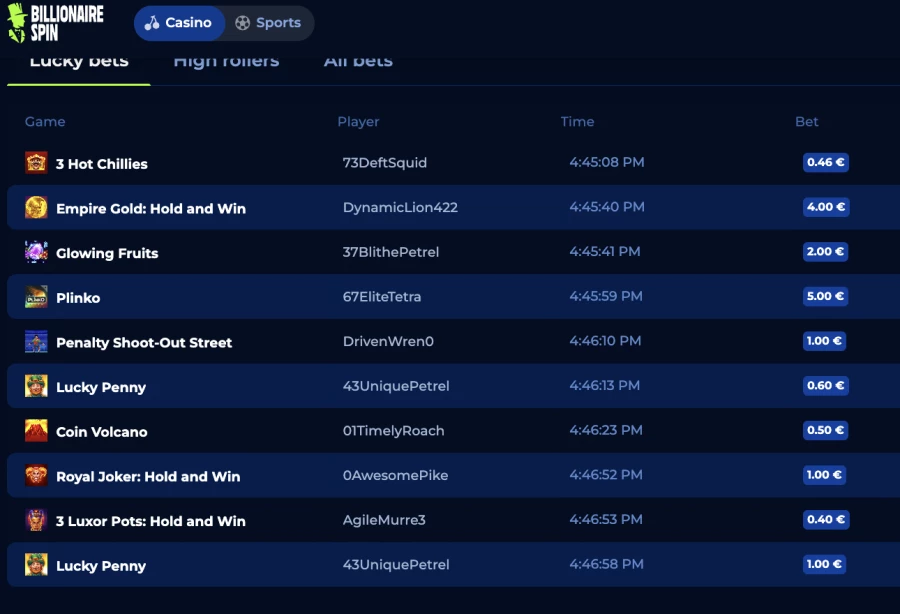Screen dimensions: 900x614
Task: Click the 3 Hot Chillies game icon
Action: 36,162
